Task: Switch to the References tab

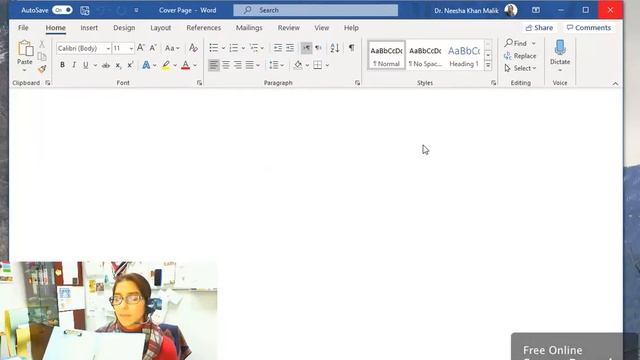Action: (x=203, y=28)
